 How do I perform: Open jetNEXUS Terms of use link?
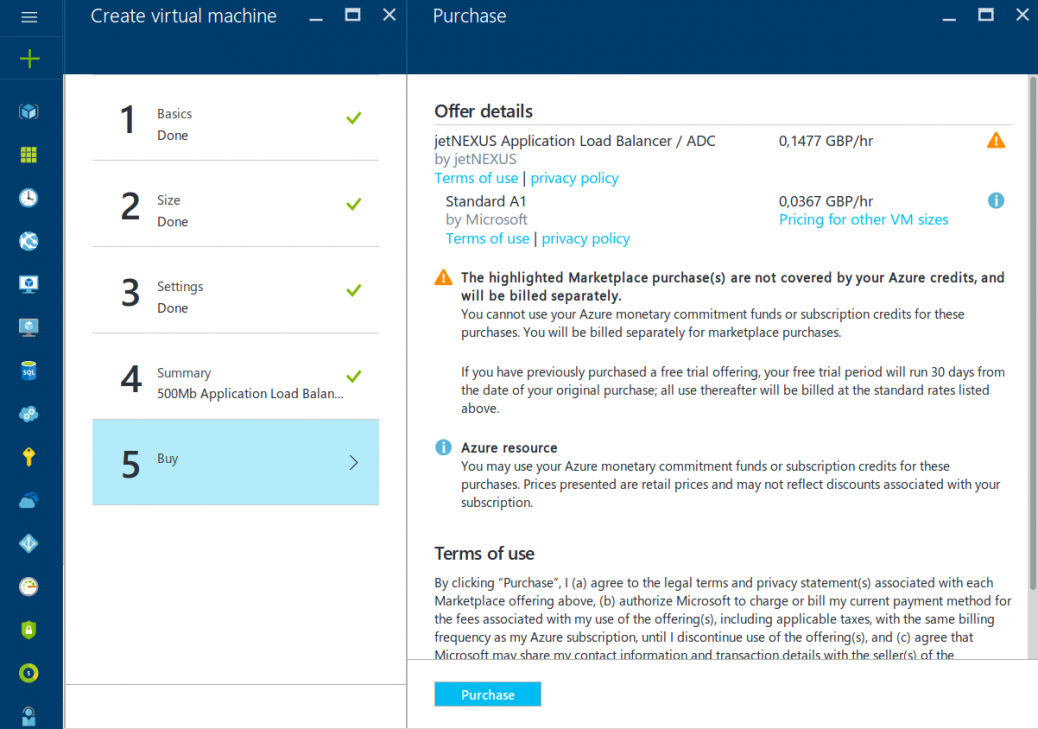click(476, 177)
